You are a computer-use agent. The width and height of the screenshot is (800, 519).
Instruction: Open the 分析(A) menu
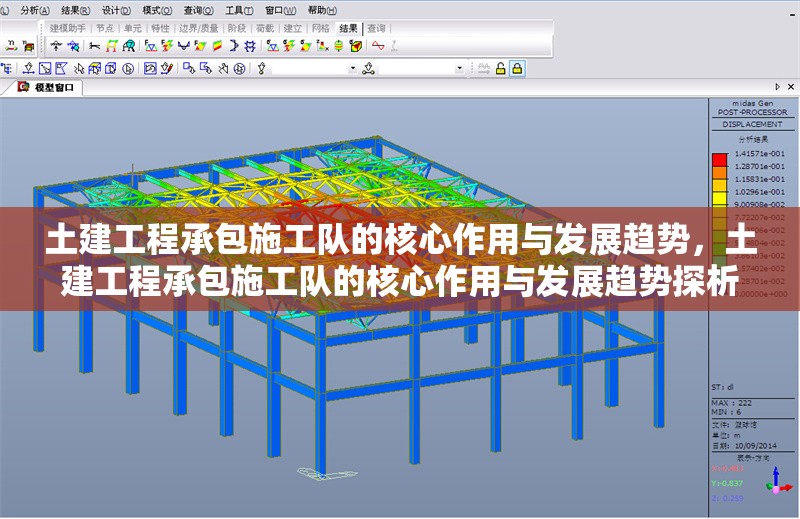(x=35, y=10)
